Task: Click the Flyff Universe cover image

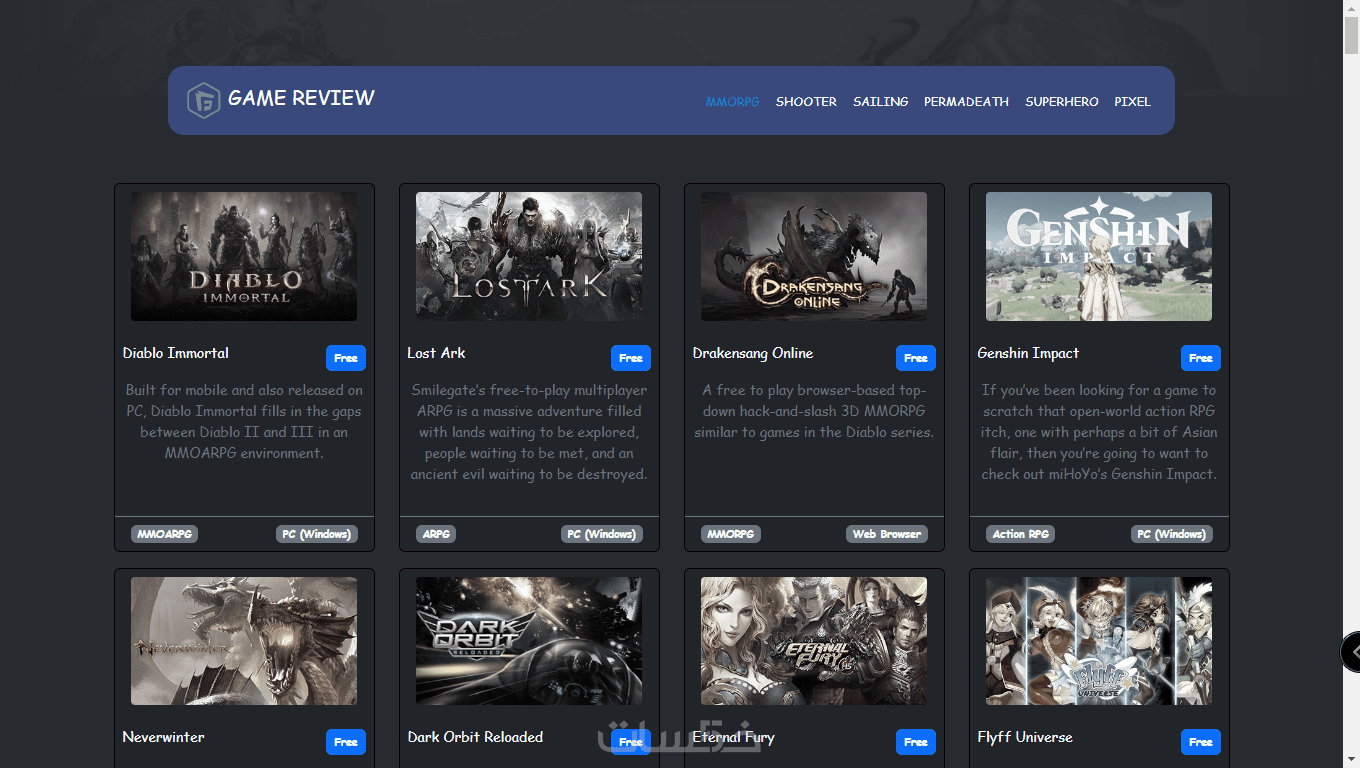Action: coord(1099,641)
